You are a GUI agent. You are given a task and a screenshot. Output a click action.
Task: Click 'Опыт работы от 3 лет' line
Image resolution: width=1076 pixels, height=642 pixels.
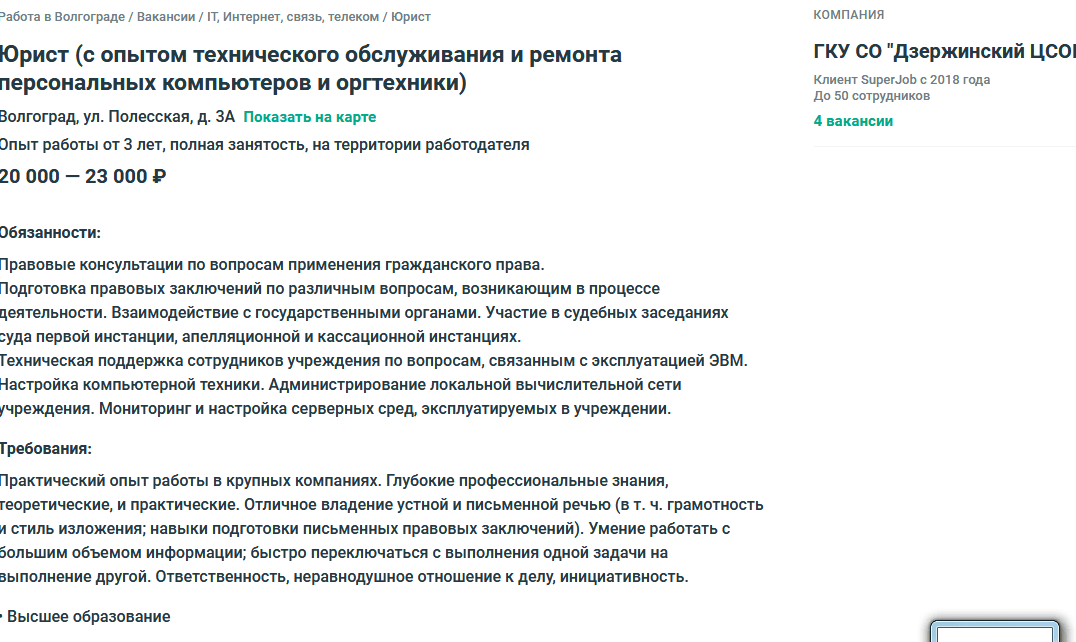tap(264, 145)
